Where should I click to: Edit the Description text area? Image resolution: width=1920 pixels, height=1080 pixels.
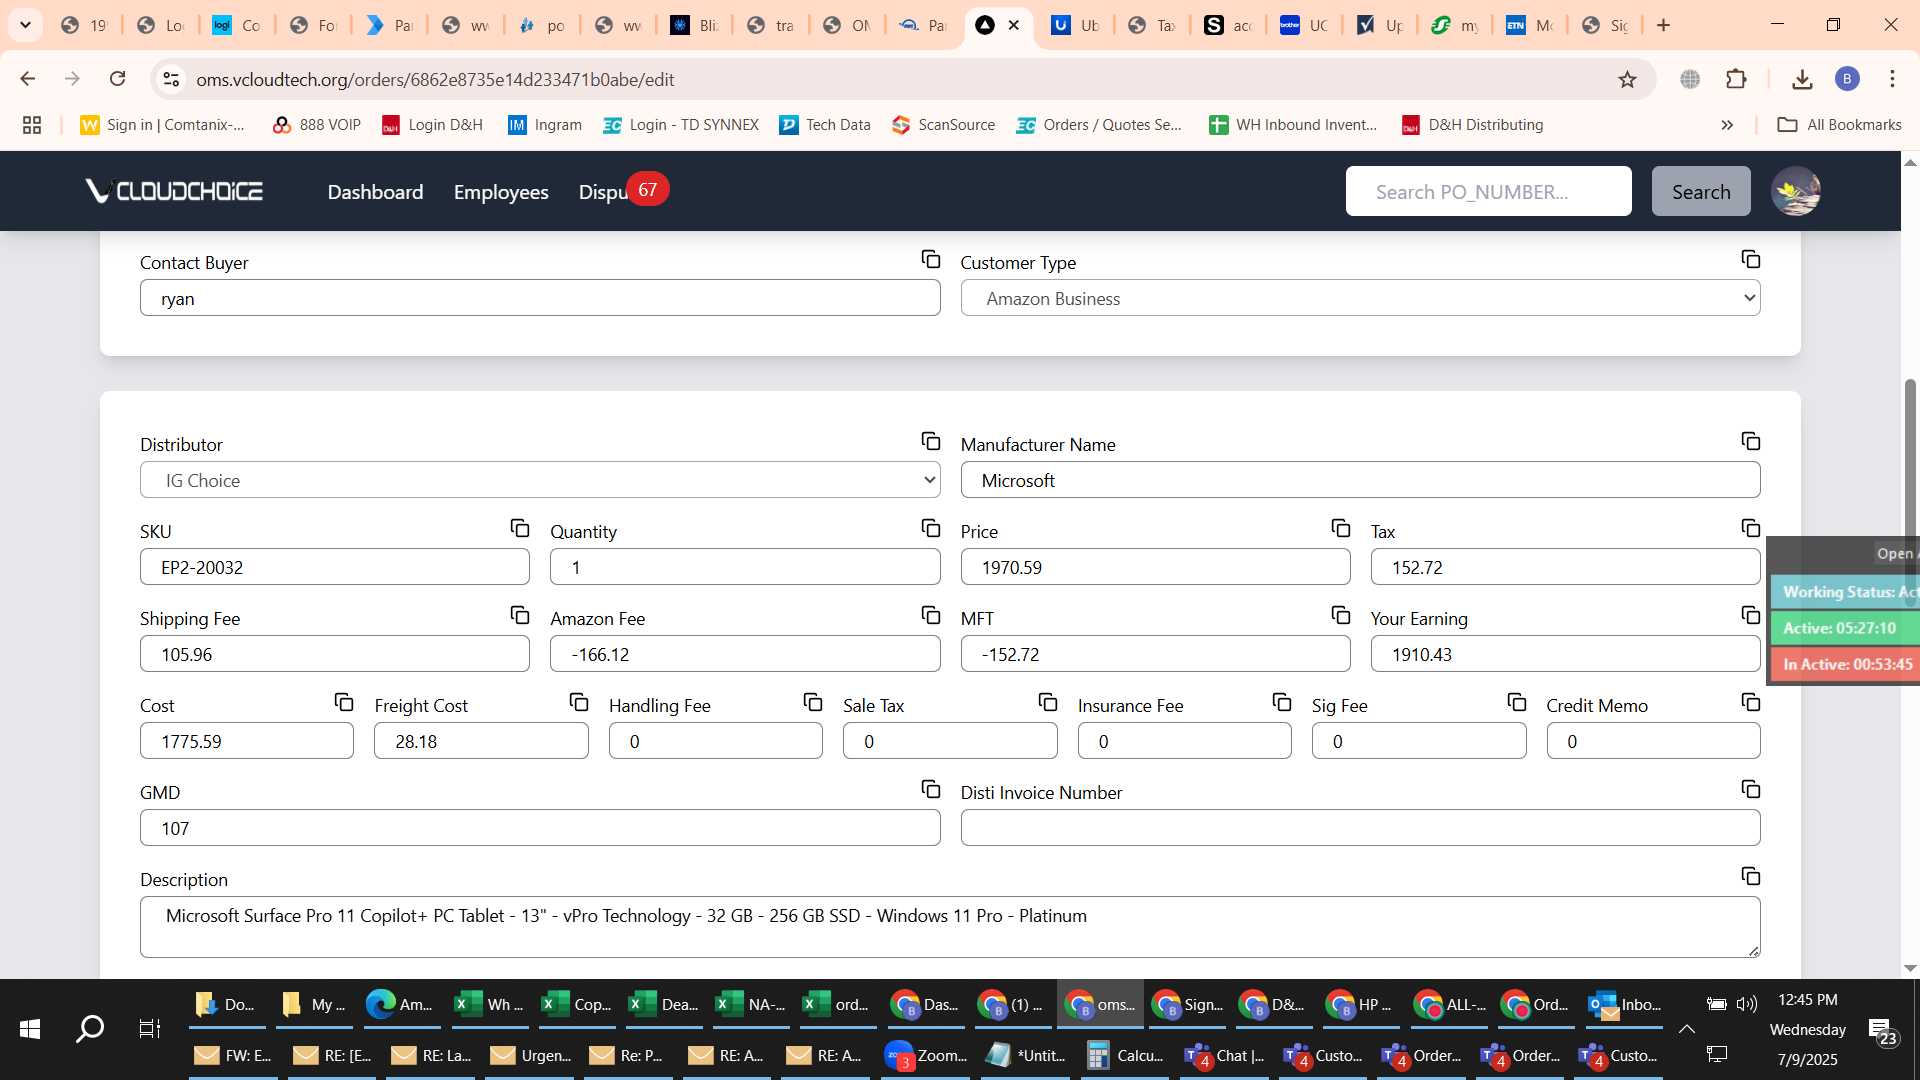pyautogui.click(x=950, y=927)
